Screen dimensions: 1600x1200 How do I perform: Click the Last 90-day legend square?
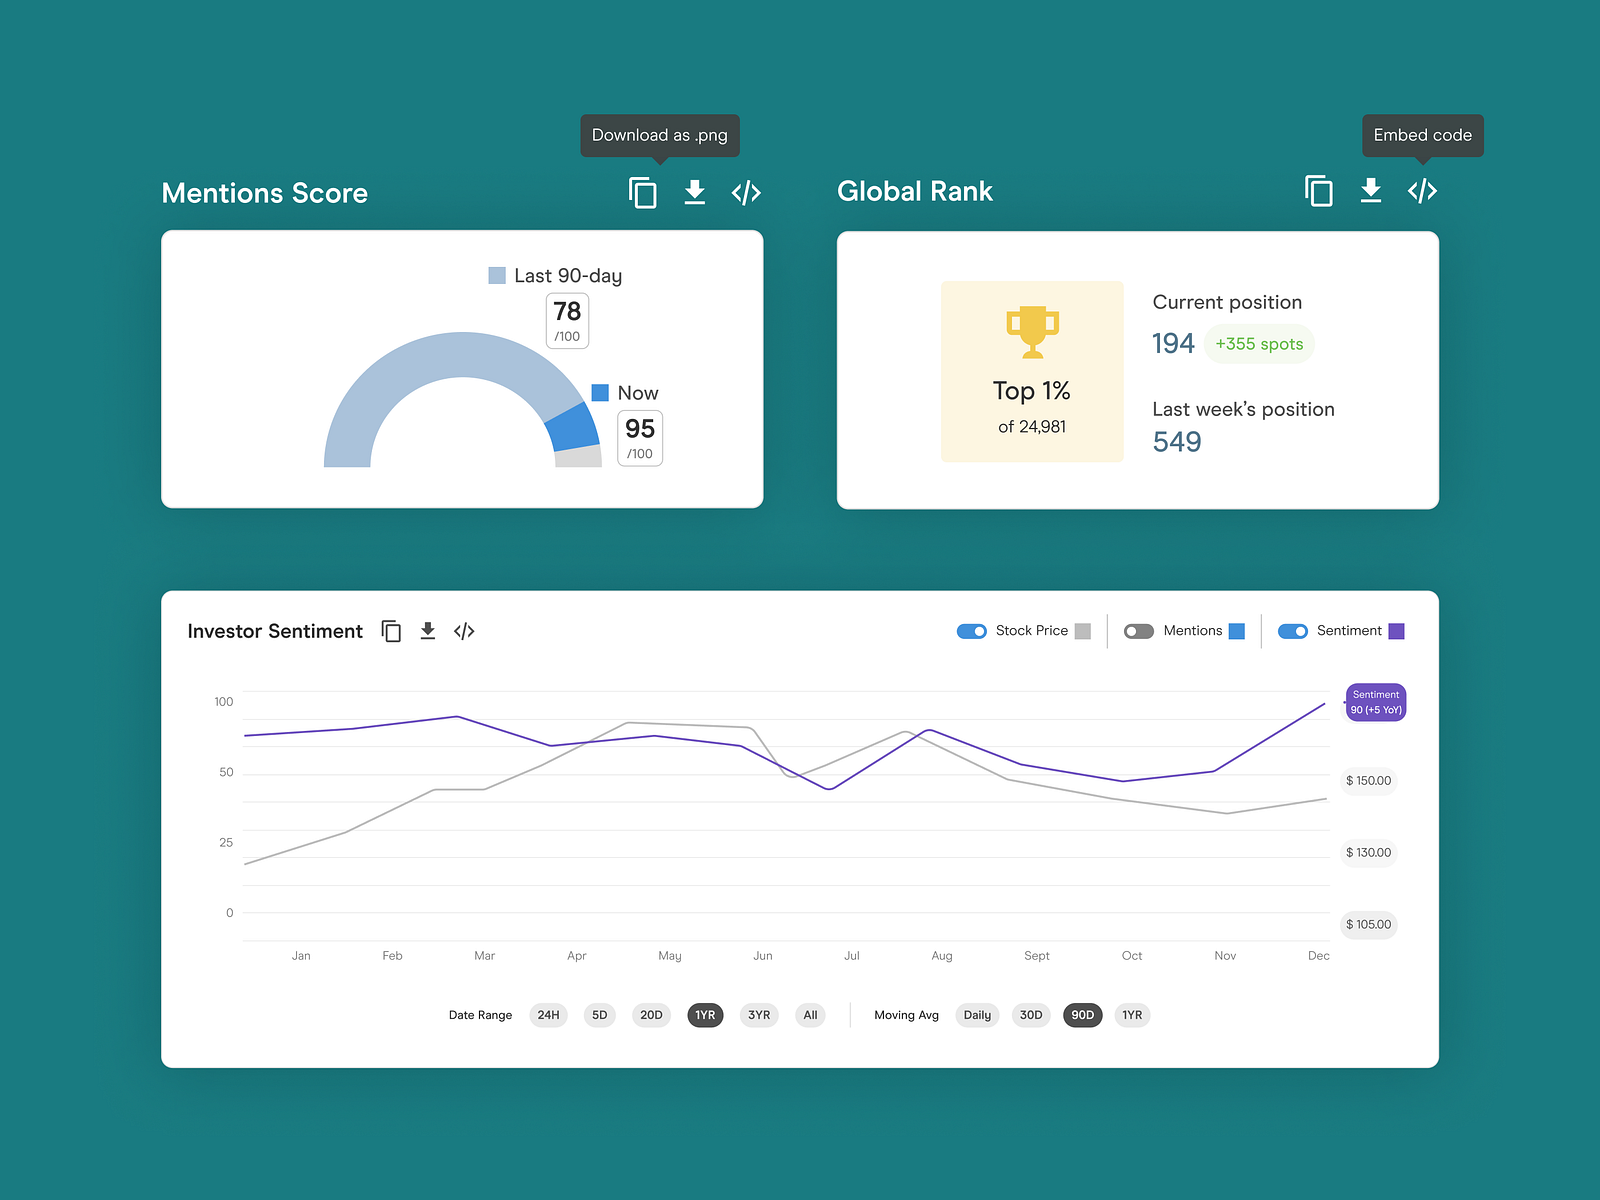(x=497, y=275)
